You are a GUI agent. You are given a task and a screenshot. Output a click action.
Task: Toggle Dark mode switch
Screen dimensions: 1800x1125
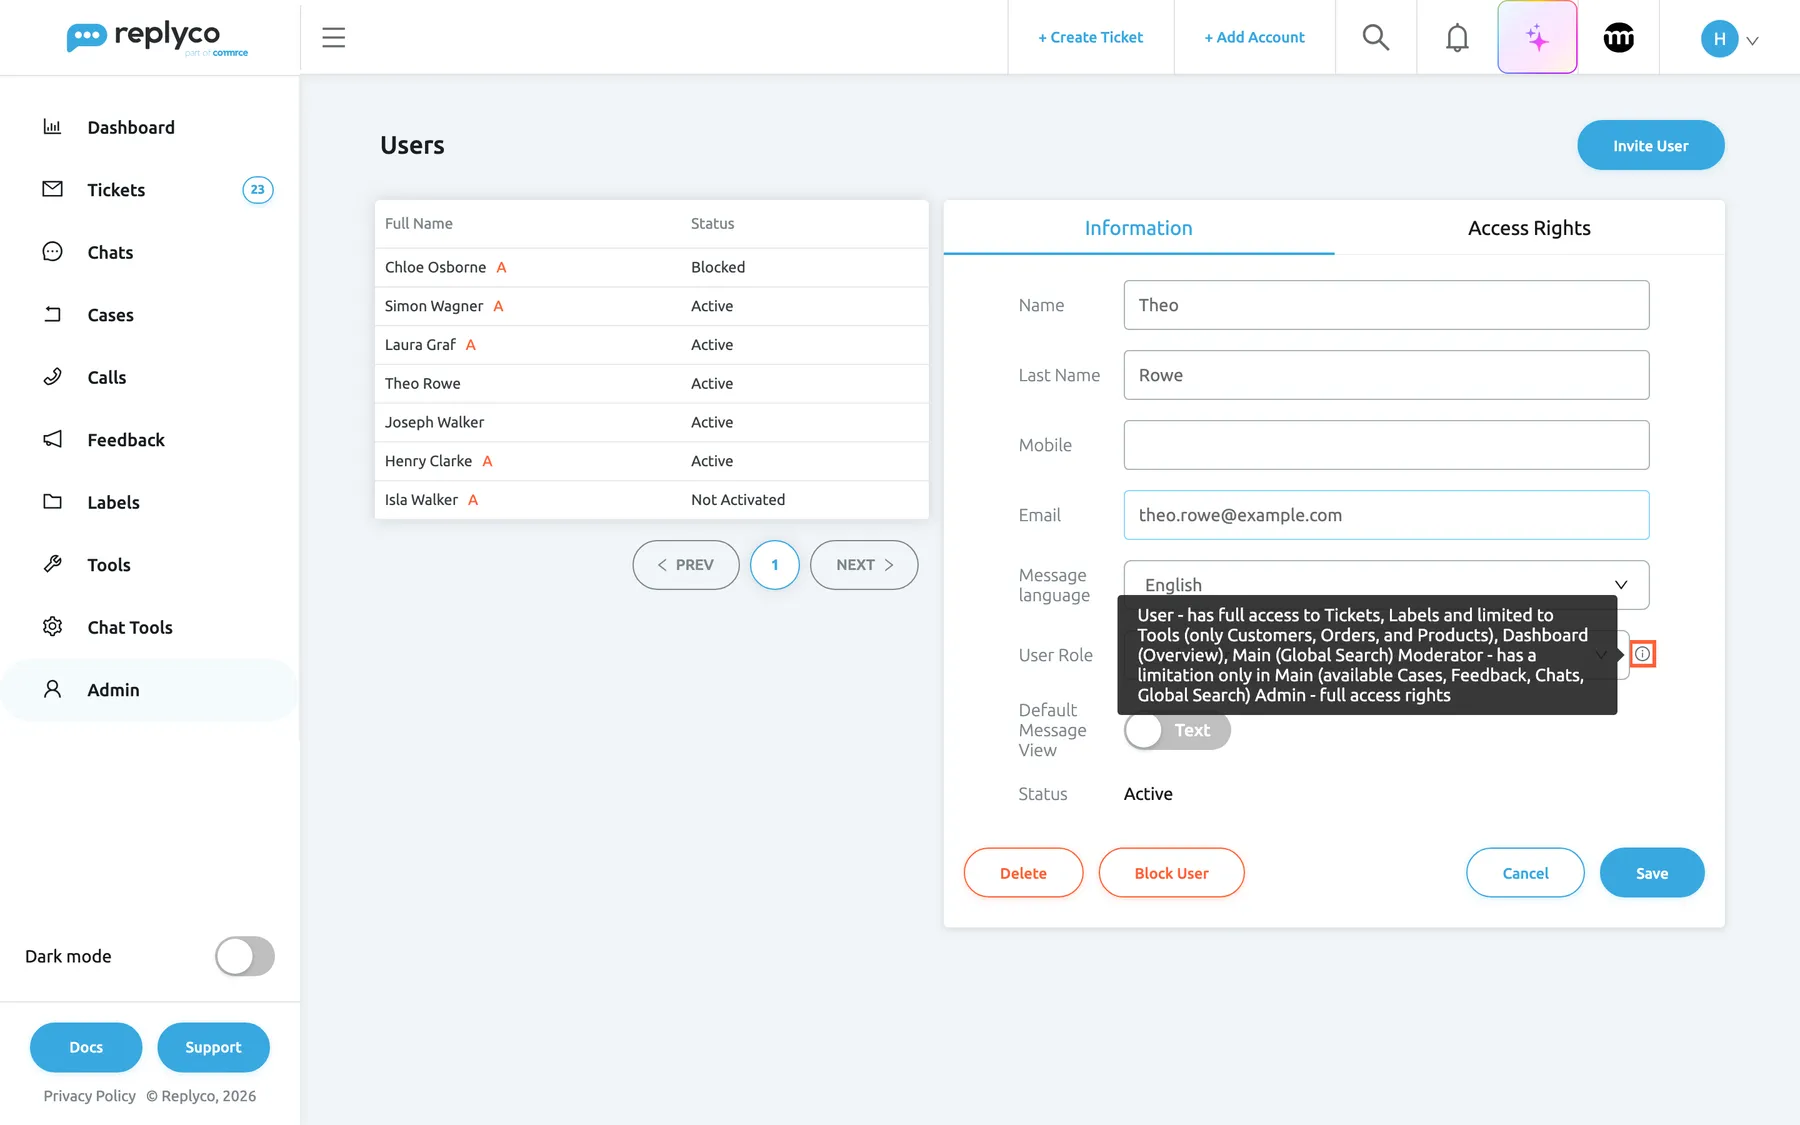pos(245,956)
